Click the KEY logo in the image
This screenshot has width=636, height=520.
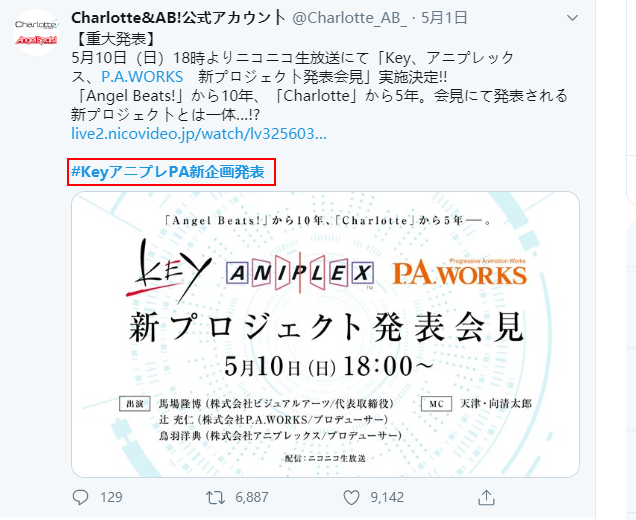(x=168, y=271)
